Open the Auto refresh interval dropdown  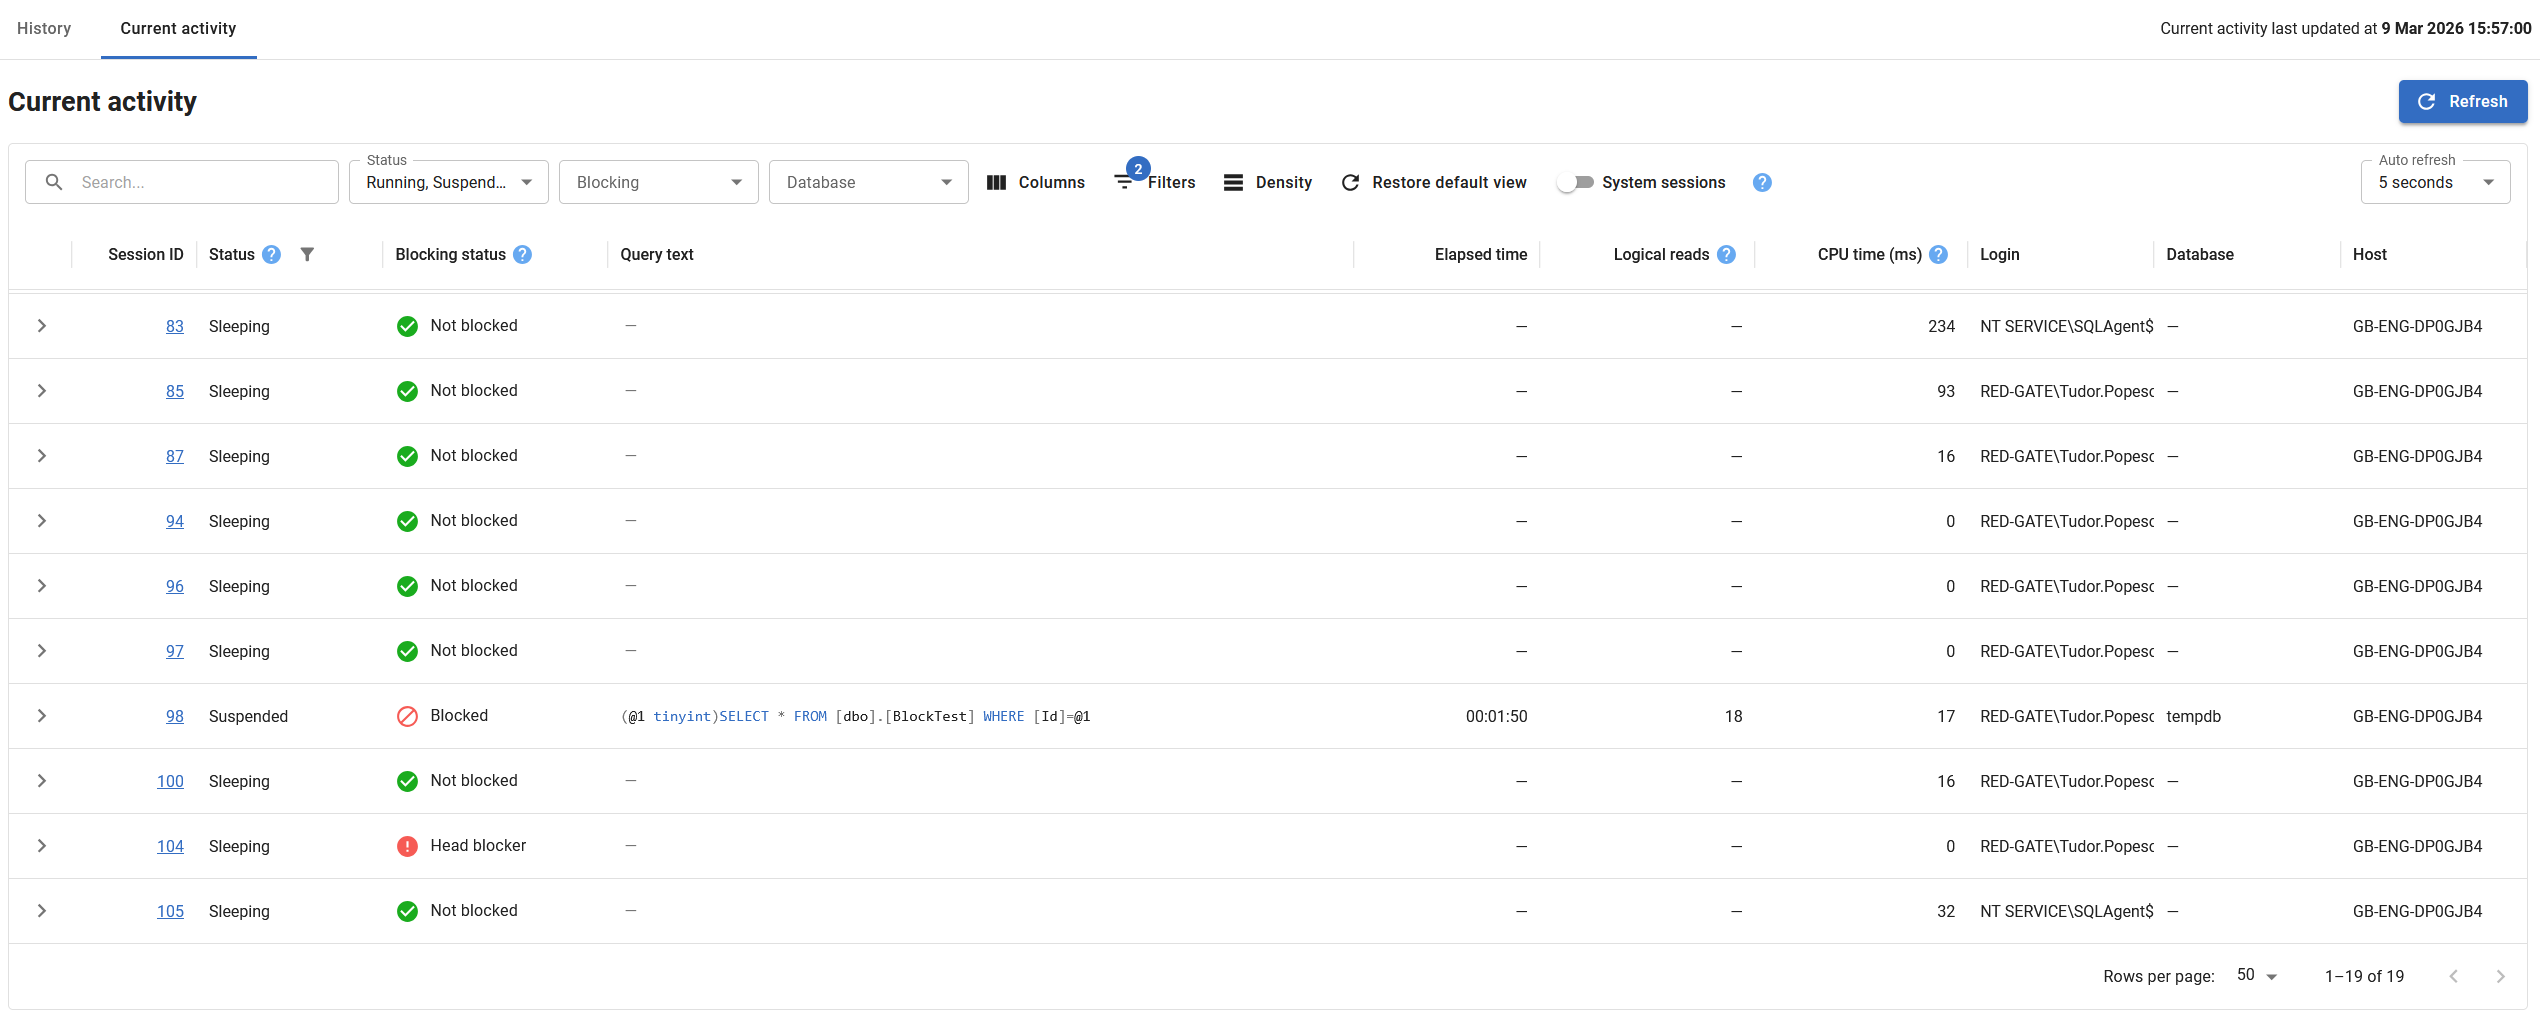pyautogui.click(x=2434, y=182)
